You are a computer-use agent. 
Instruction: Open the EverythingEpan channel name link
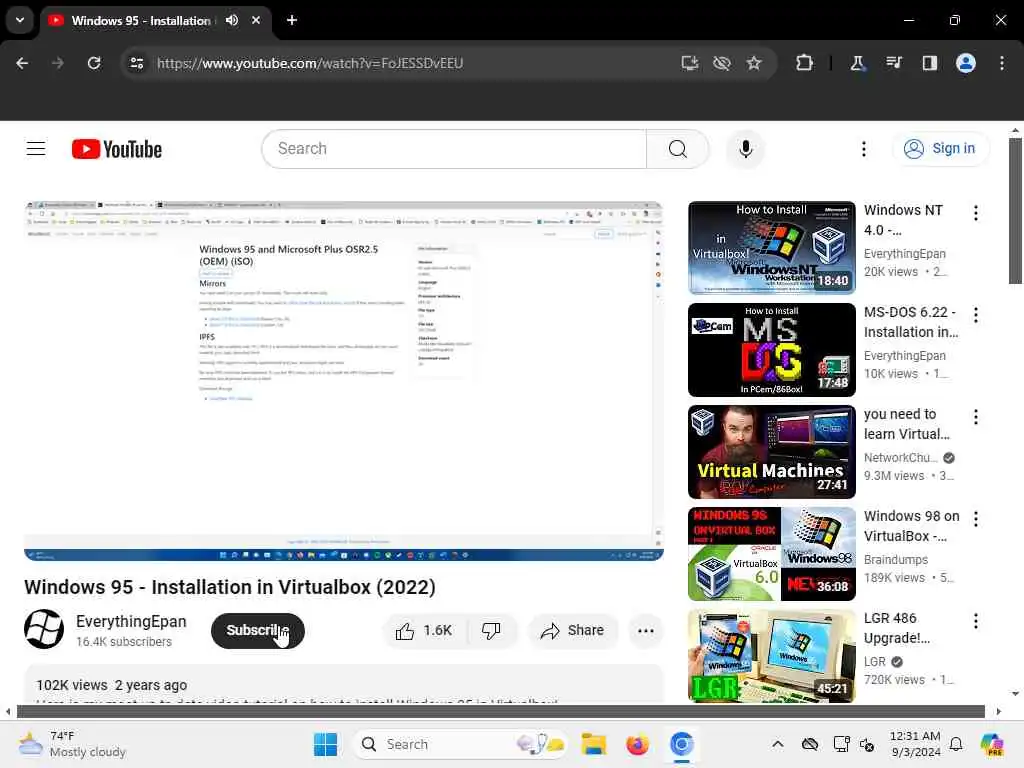click(131, 622)
